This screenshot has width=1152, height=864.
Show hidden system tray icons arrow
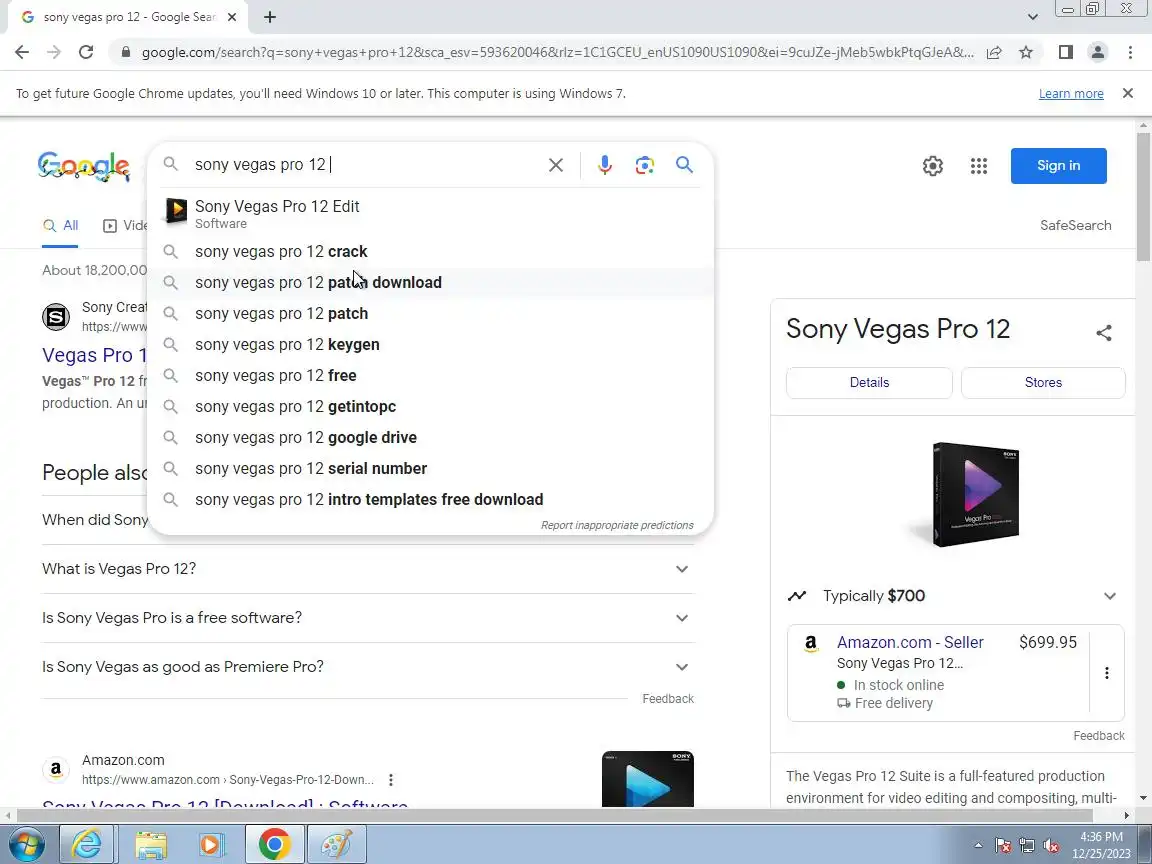[978, 846]
